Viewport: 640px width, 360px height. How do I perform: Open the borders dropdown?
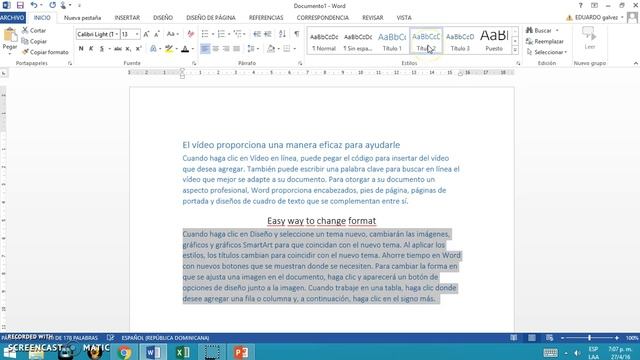(x=295, y=49)
